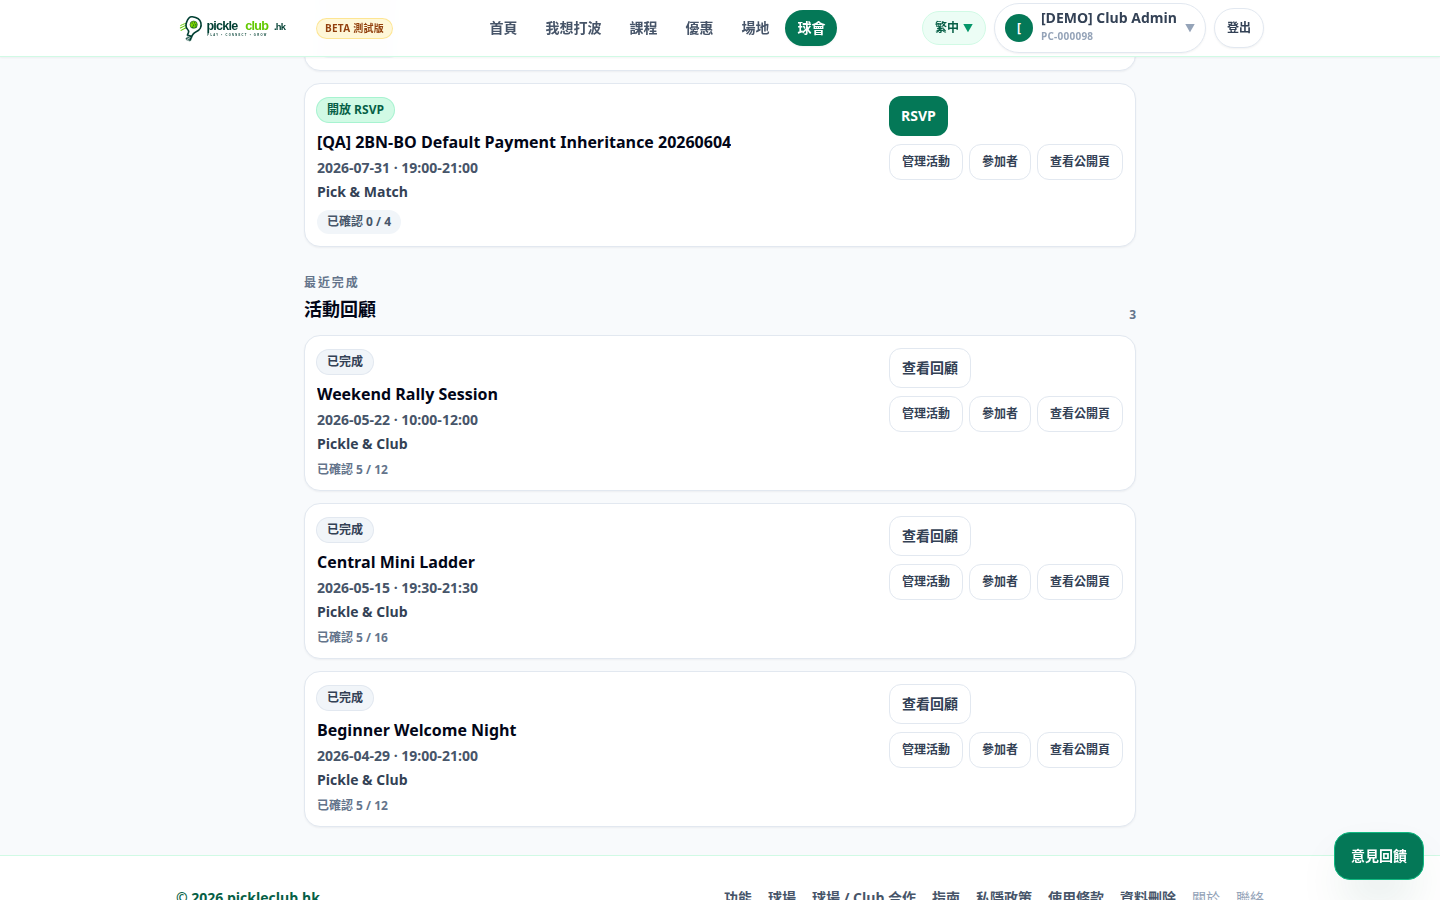This screenshot has height=900, width=1440.
Task: Click the date 2026-04-29 · 19:00-21:00
Action: pos(398,756)
